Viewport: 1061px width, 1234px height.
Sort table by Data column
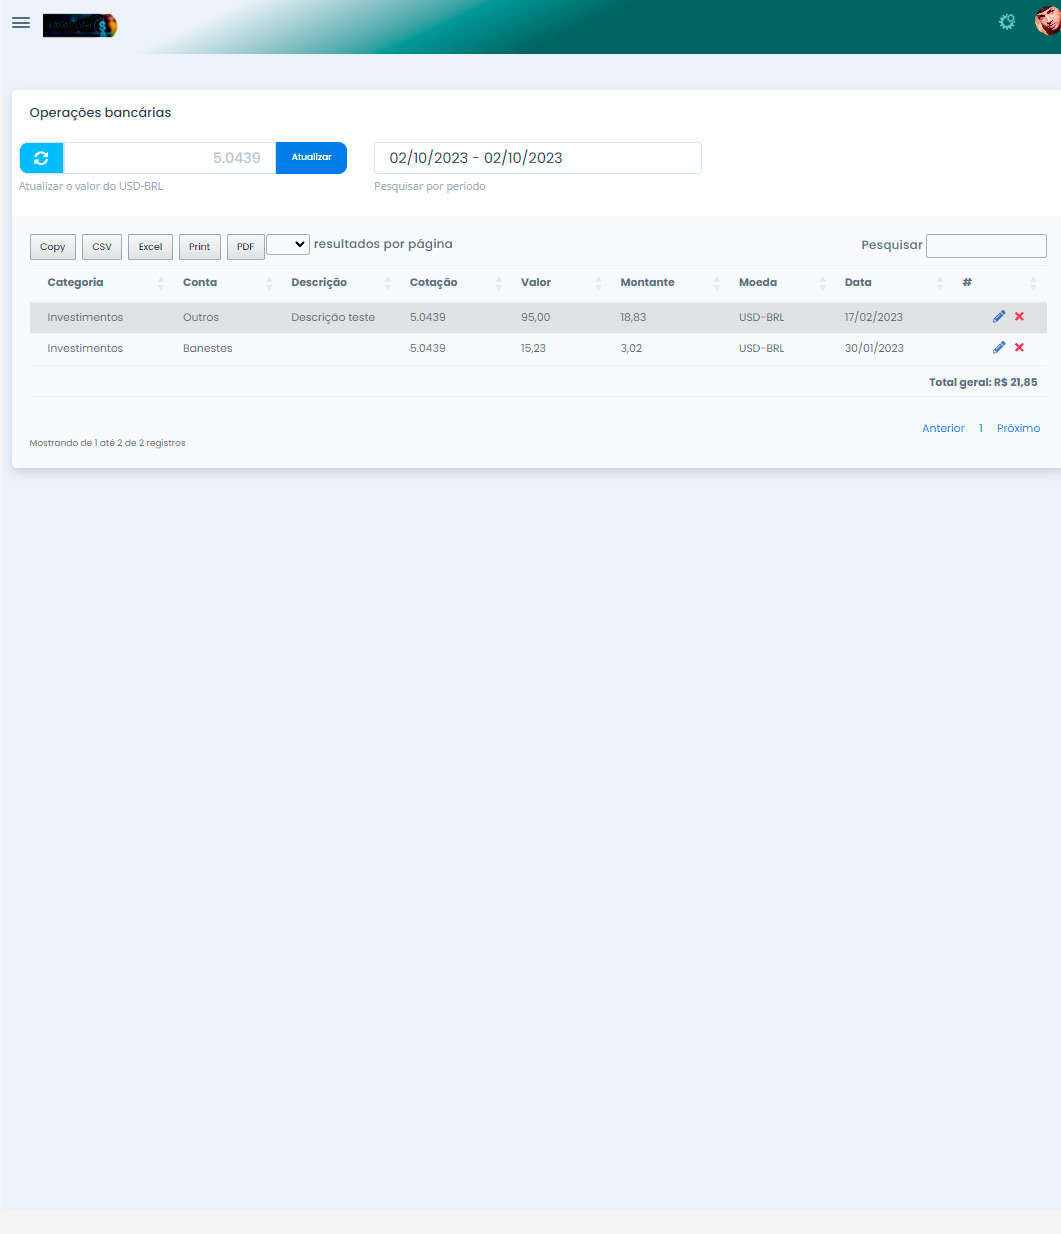pos(858,283)
